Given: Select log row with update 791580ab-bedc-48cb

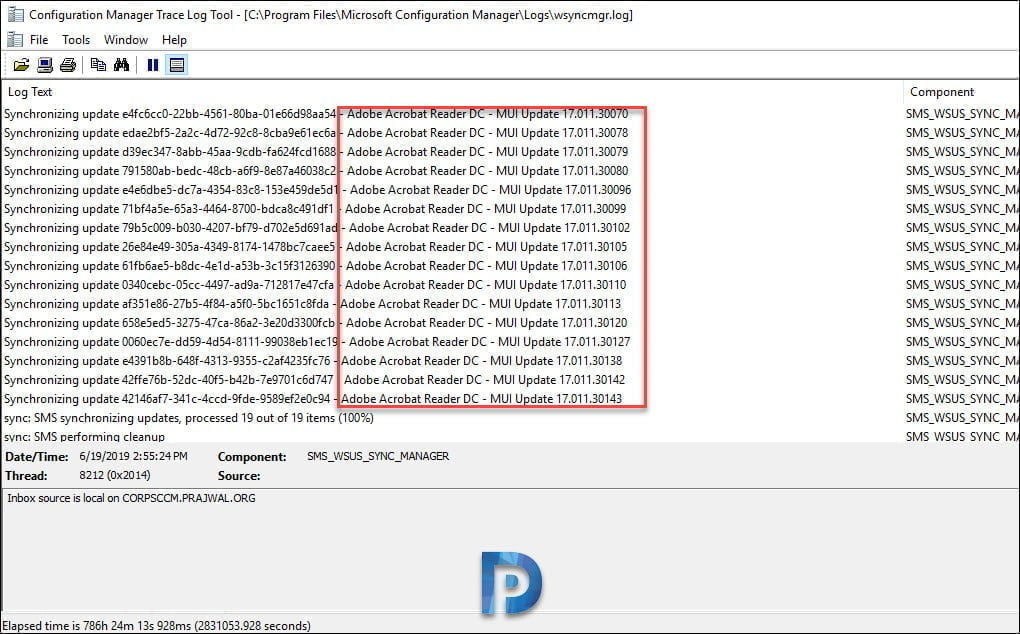Looking at the screenshot, I should click(510, 171).
